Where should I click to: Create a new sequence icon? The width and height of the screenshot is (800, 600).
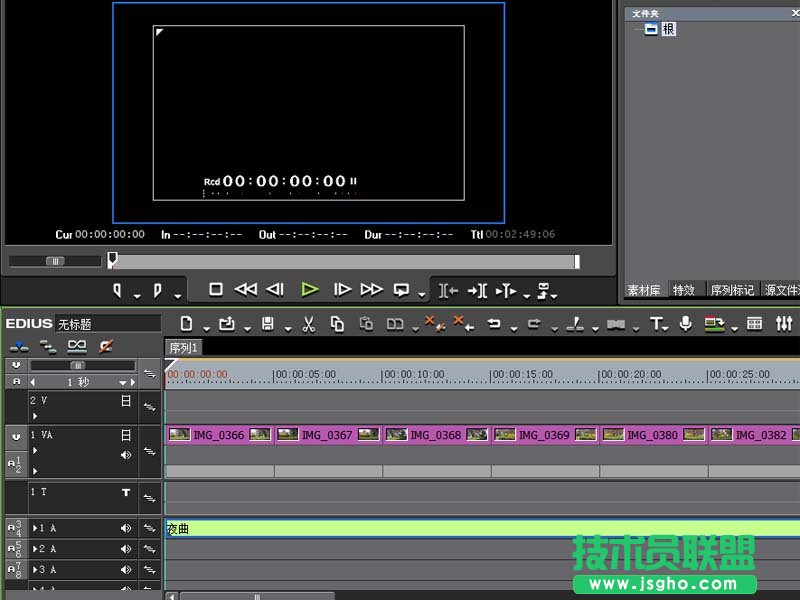[187, 324]
